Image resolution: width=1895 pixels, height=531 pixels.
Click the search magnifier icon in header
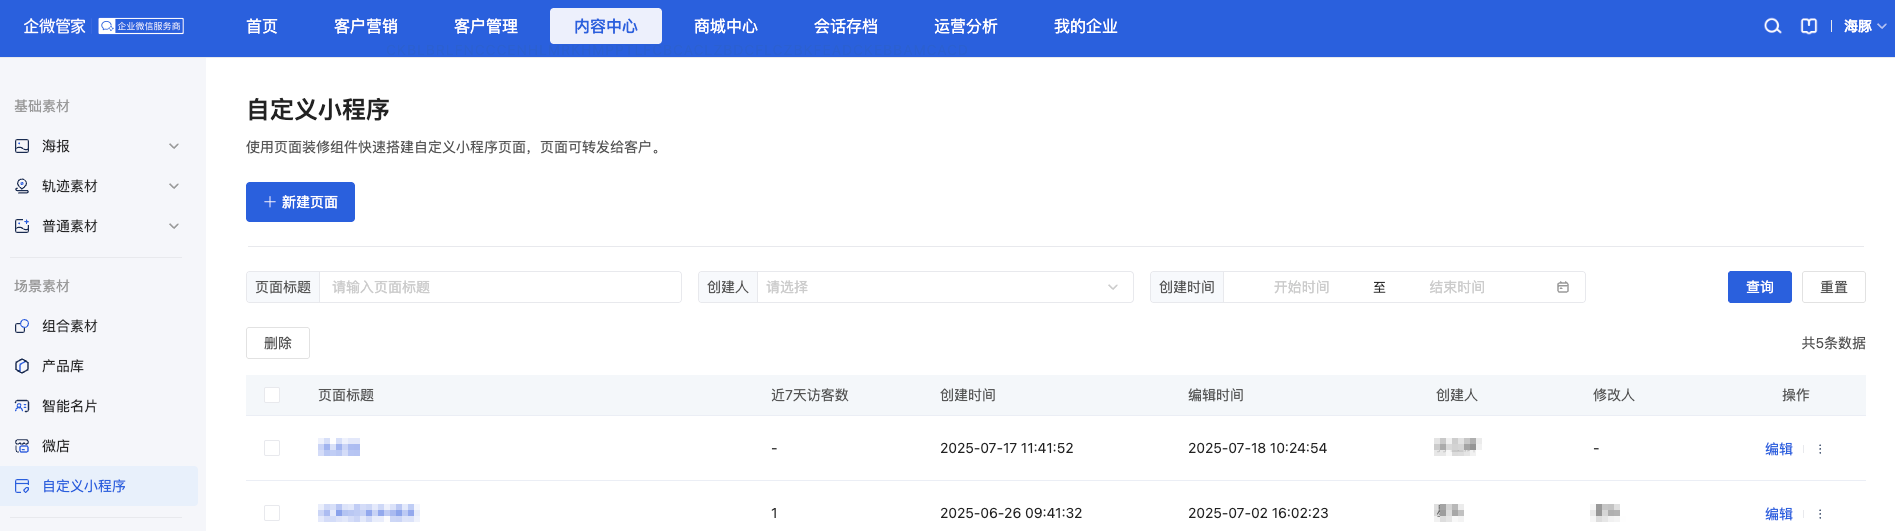1772,26
